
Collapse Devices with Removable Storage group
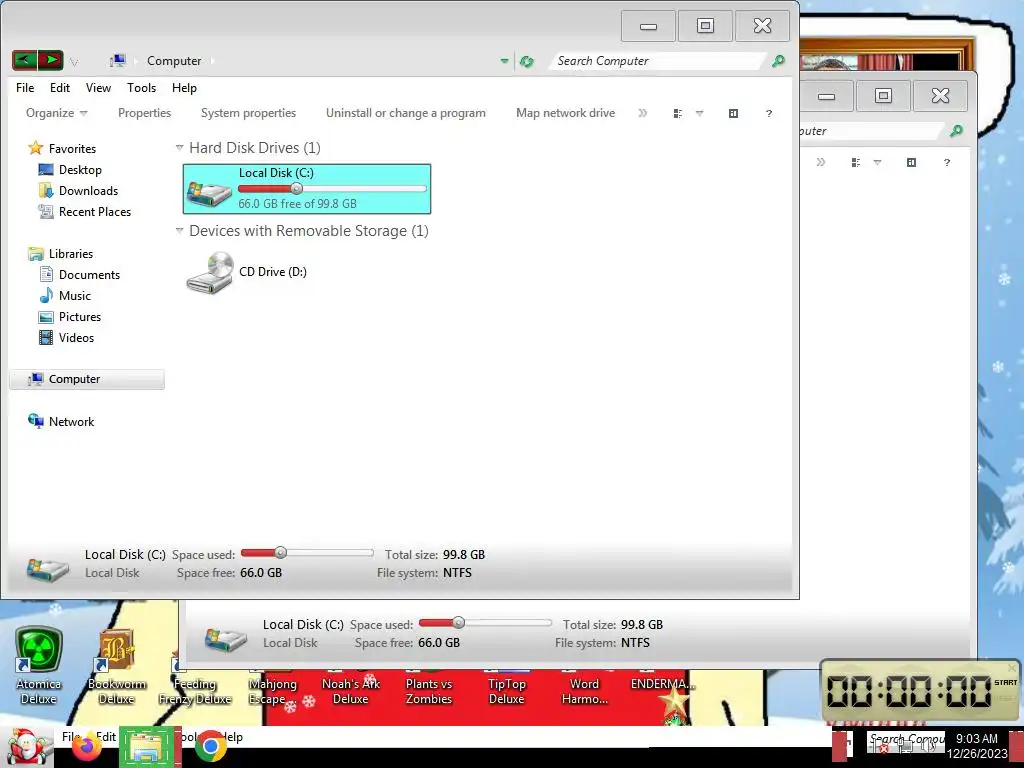(180, 231)
